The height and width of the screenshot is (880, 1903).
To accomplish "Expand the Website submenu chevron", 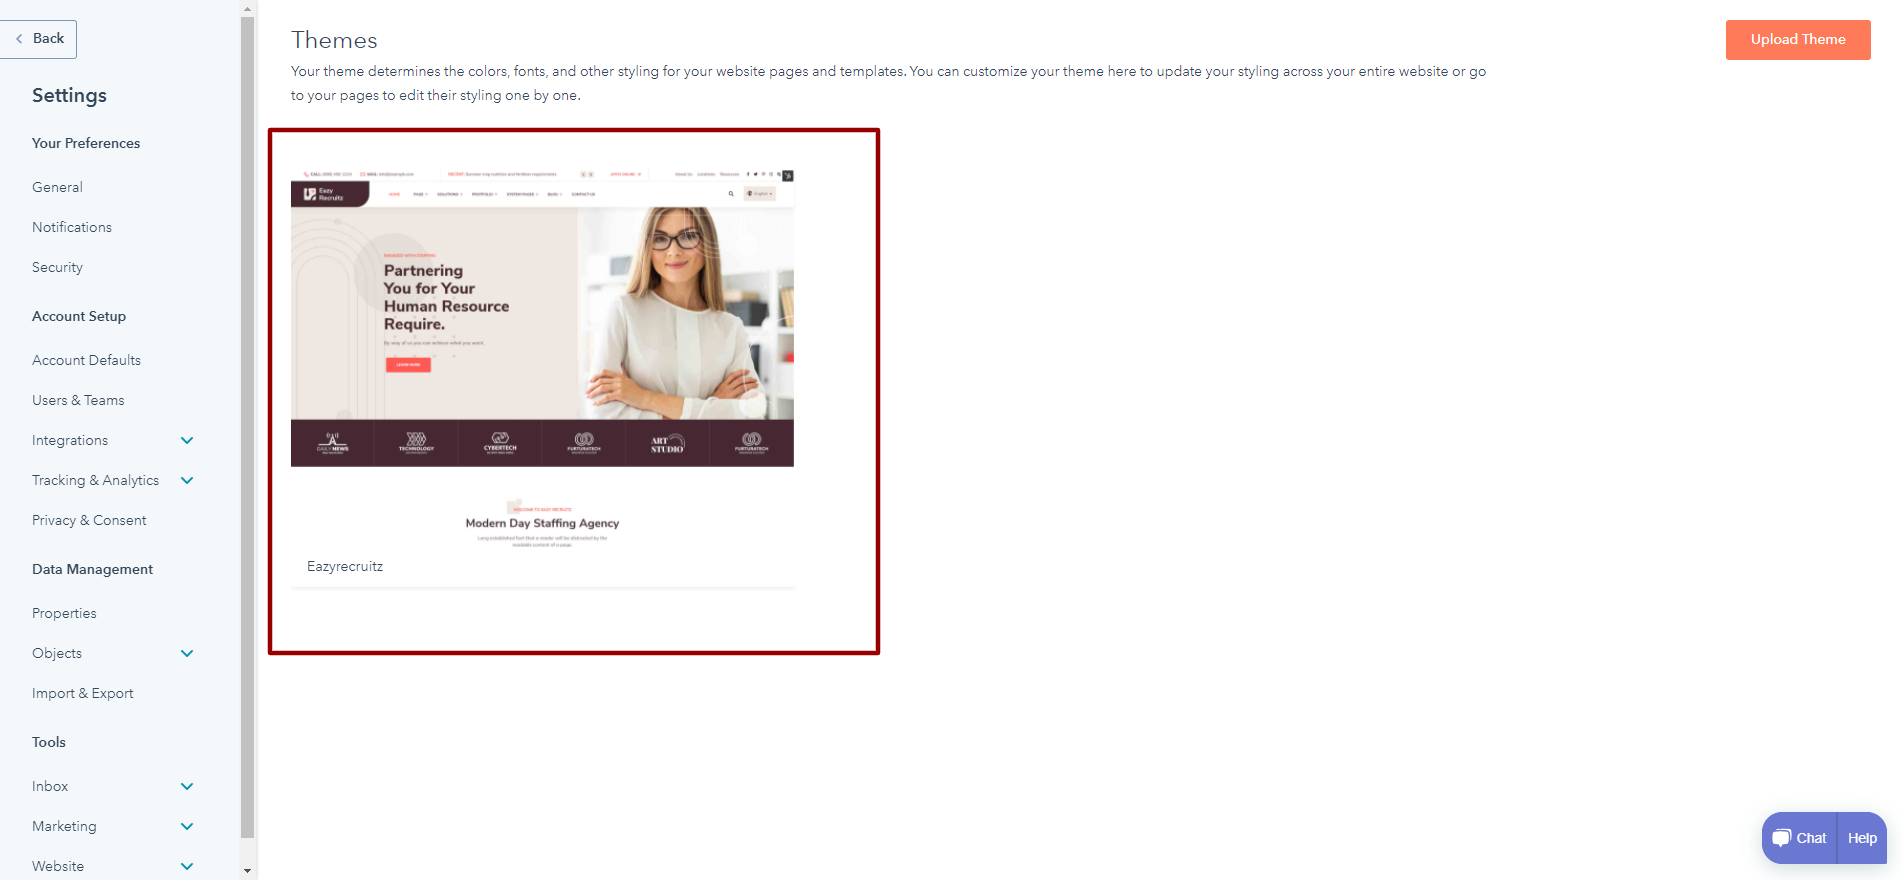I will click(187, 866).
